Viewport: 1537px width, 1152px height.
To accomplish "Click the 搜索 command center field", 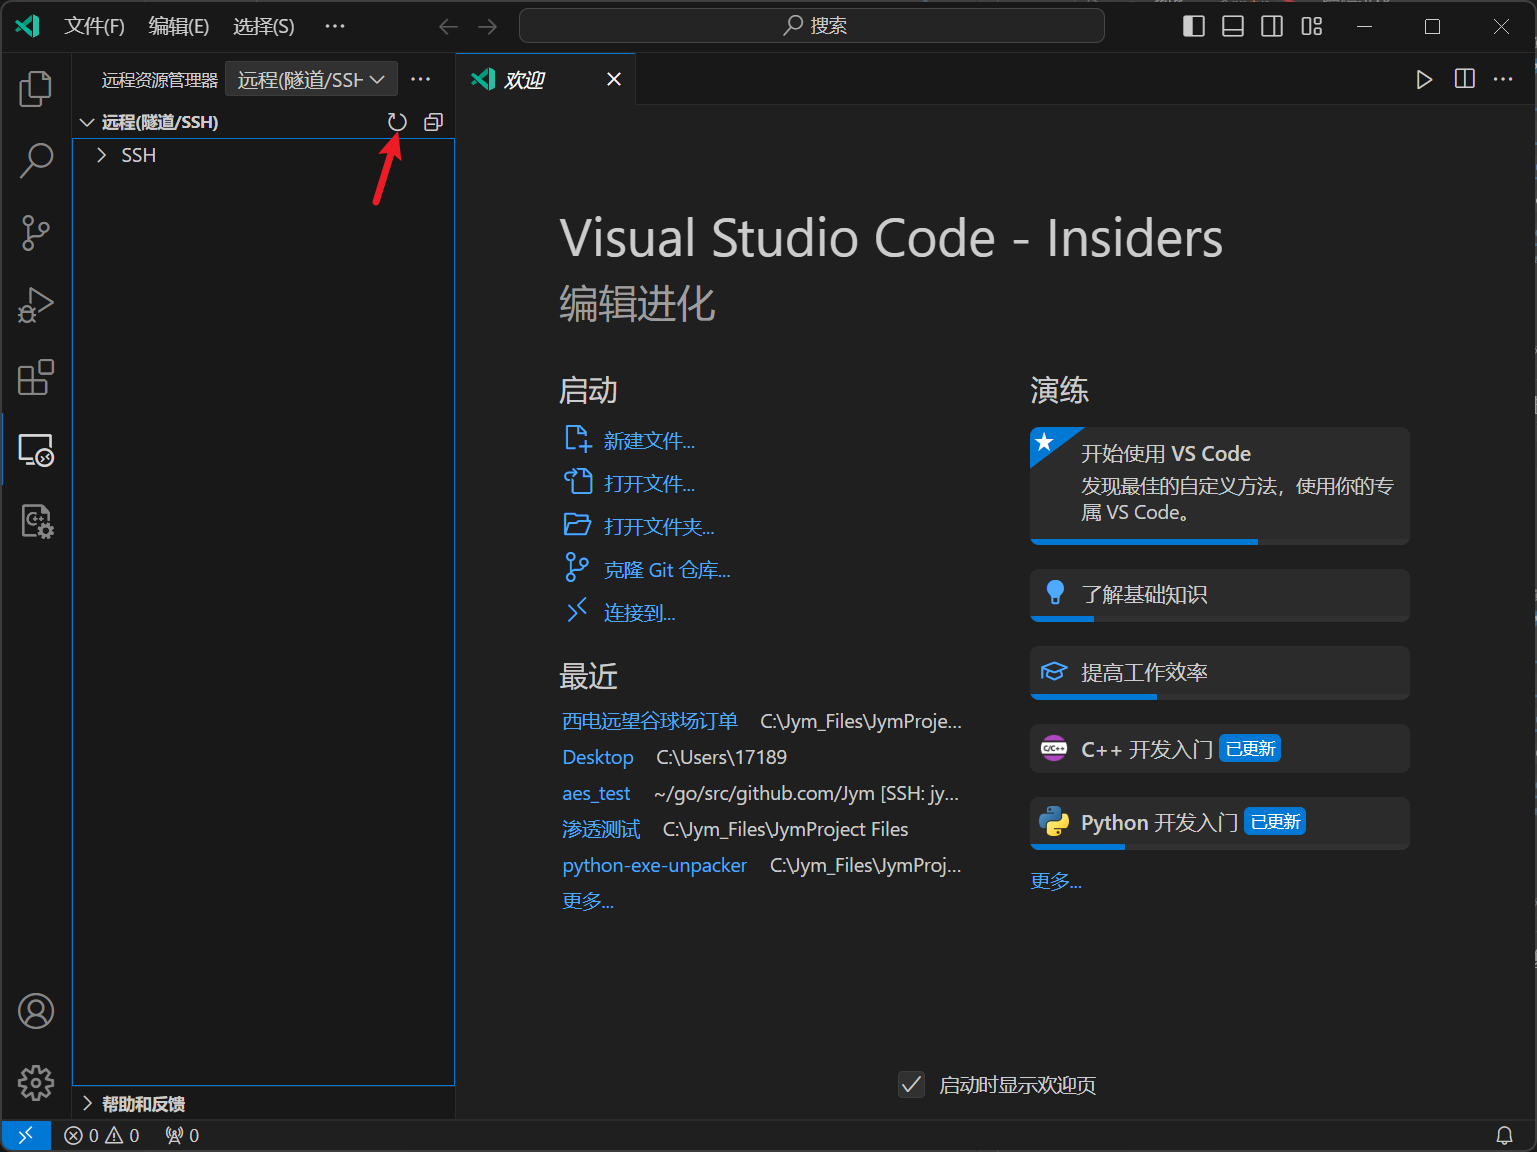I will coord(812,26).
